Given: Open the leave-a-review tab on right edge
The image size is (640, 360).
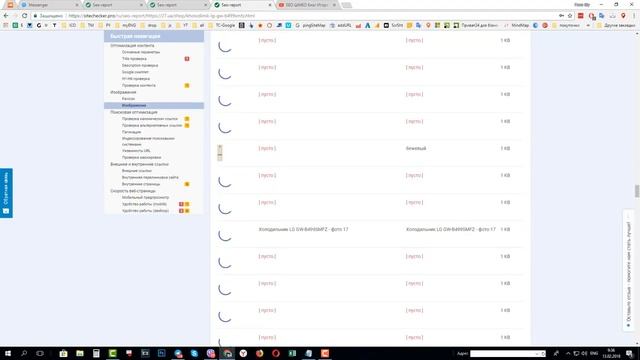Looking at the screenshot, I should click(629, 270).
